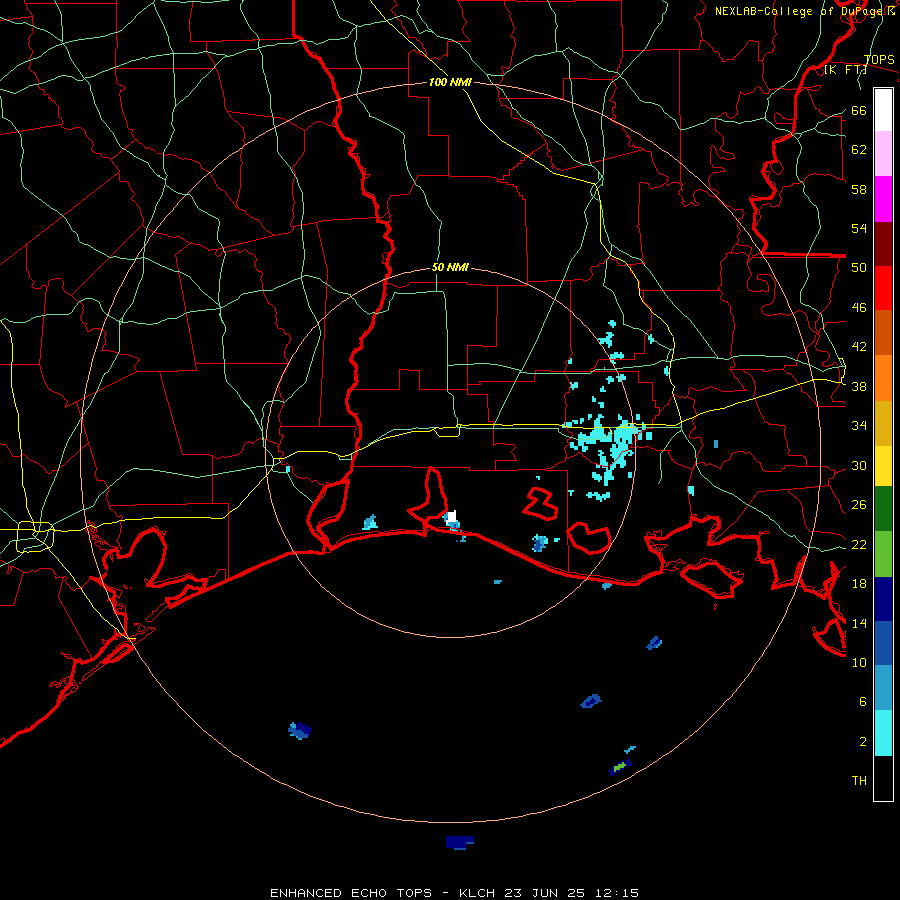The image size is (900, 900).
Task: Click the 50 NMI range ring label
Action: point(450,267)
